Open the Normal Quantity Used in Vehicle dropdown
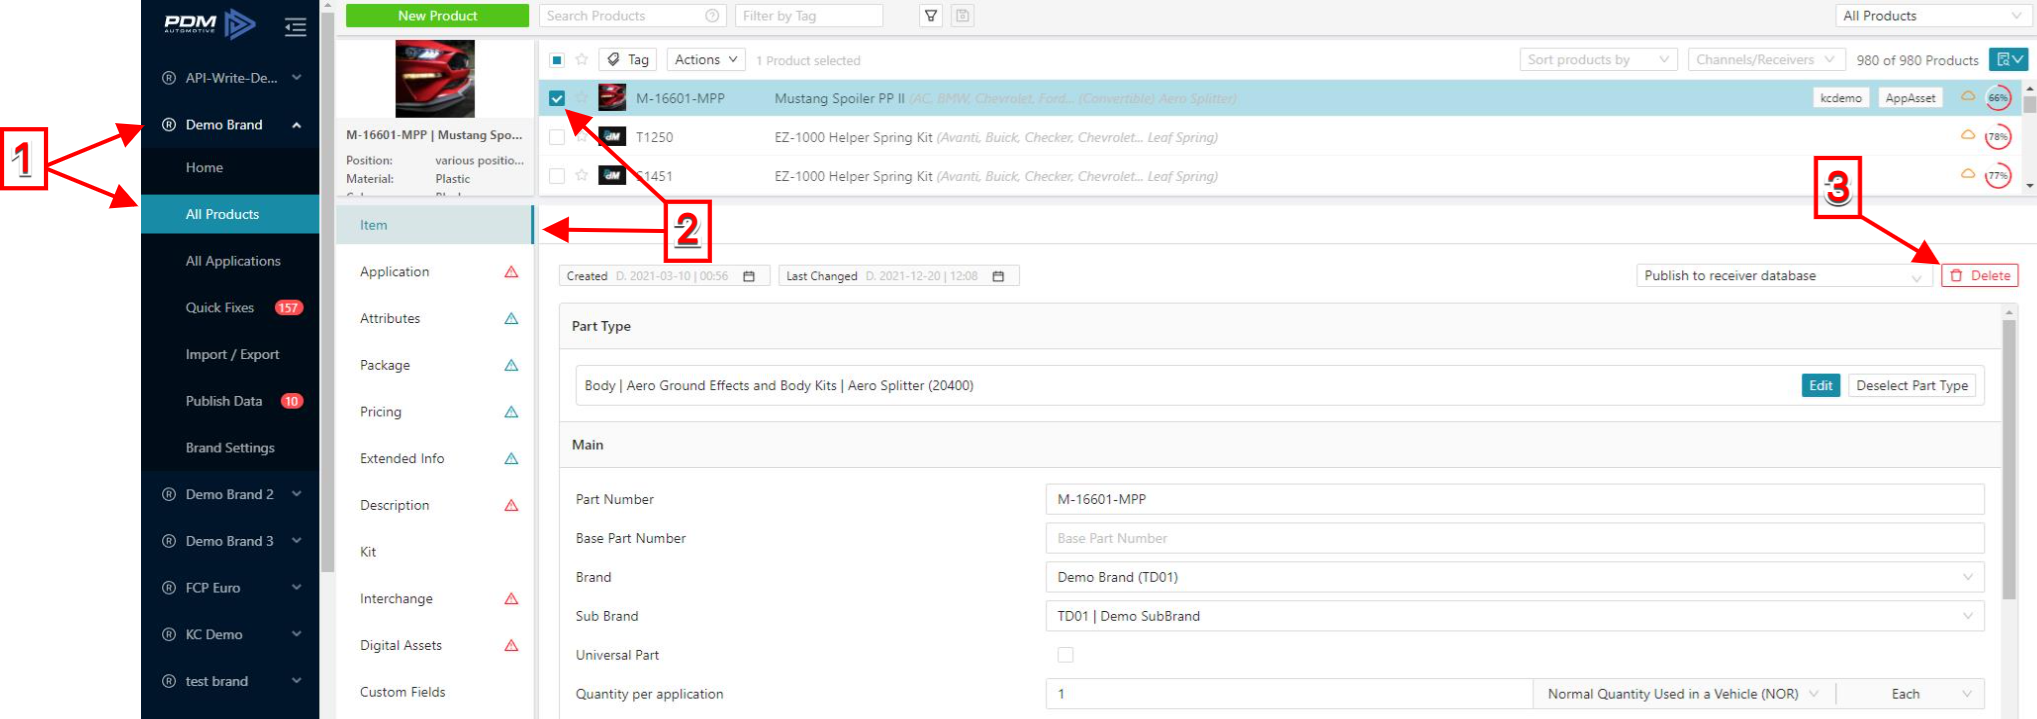2037x719 pixels. pyautogui.click(x=1684, y=694)
